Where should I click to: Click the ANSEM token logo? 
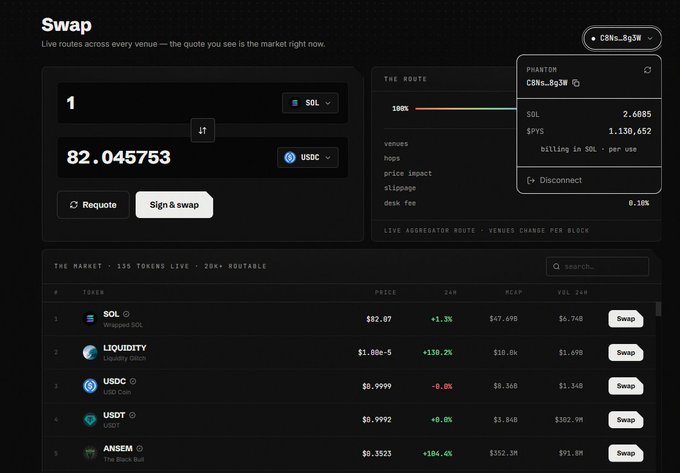[90, 453]
